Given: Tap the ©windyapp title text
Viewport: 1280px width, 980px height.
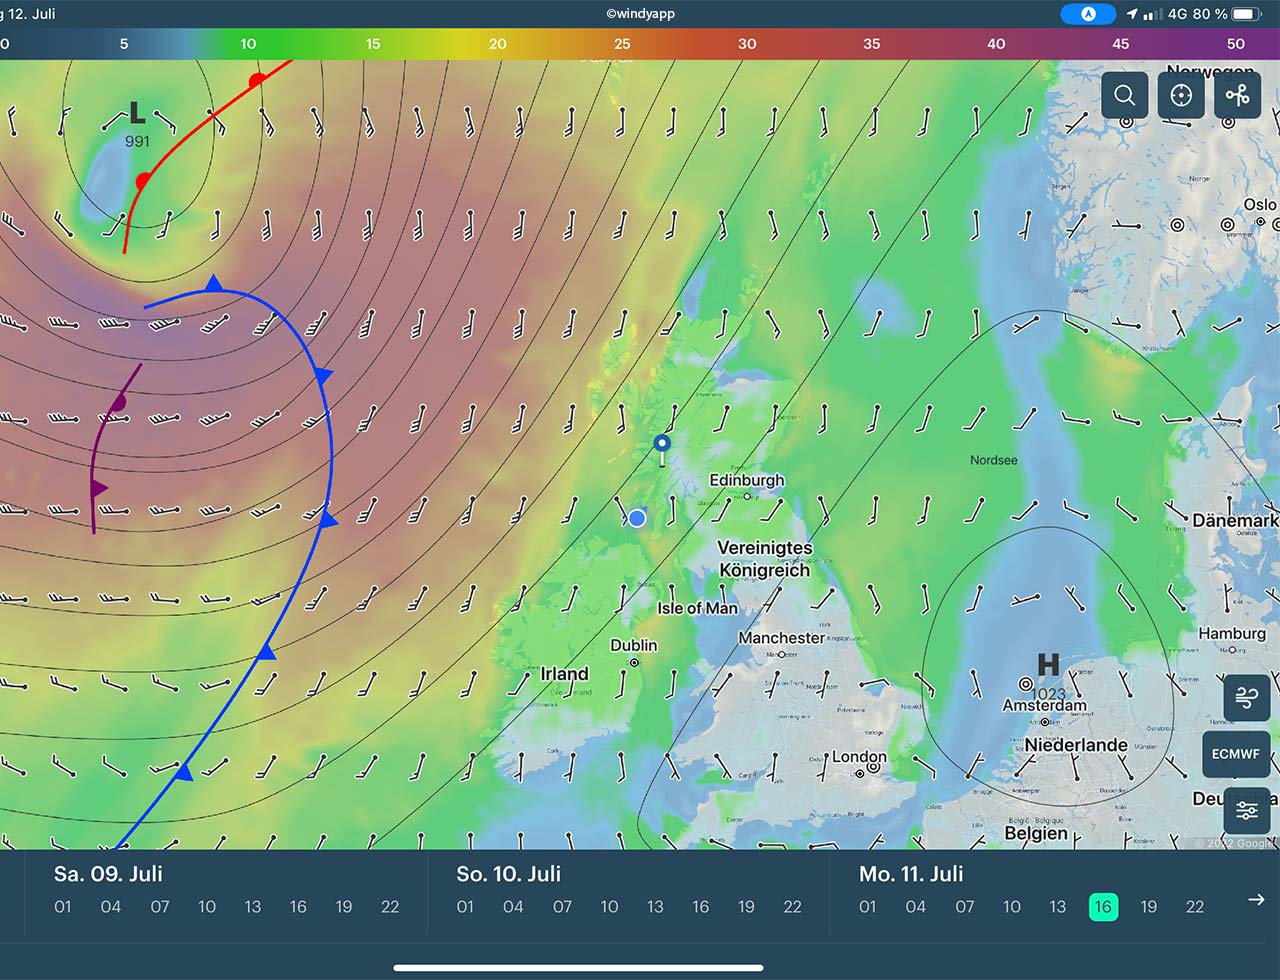Looking at the screenshot, I should pos(640,14).
